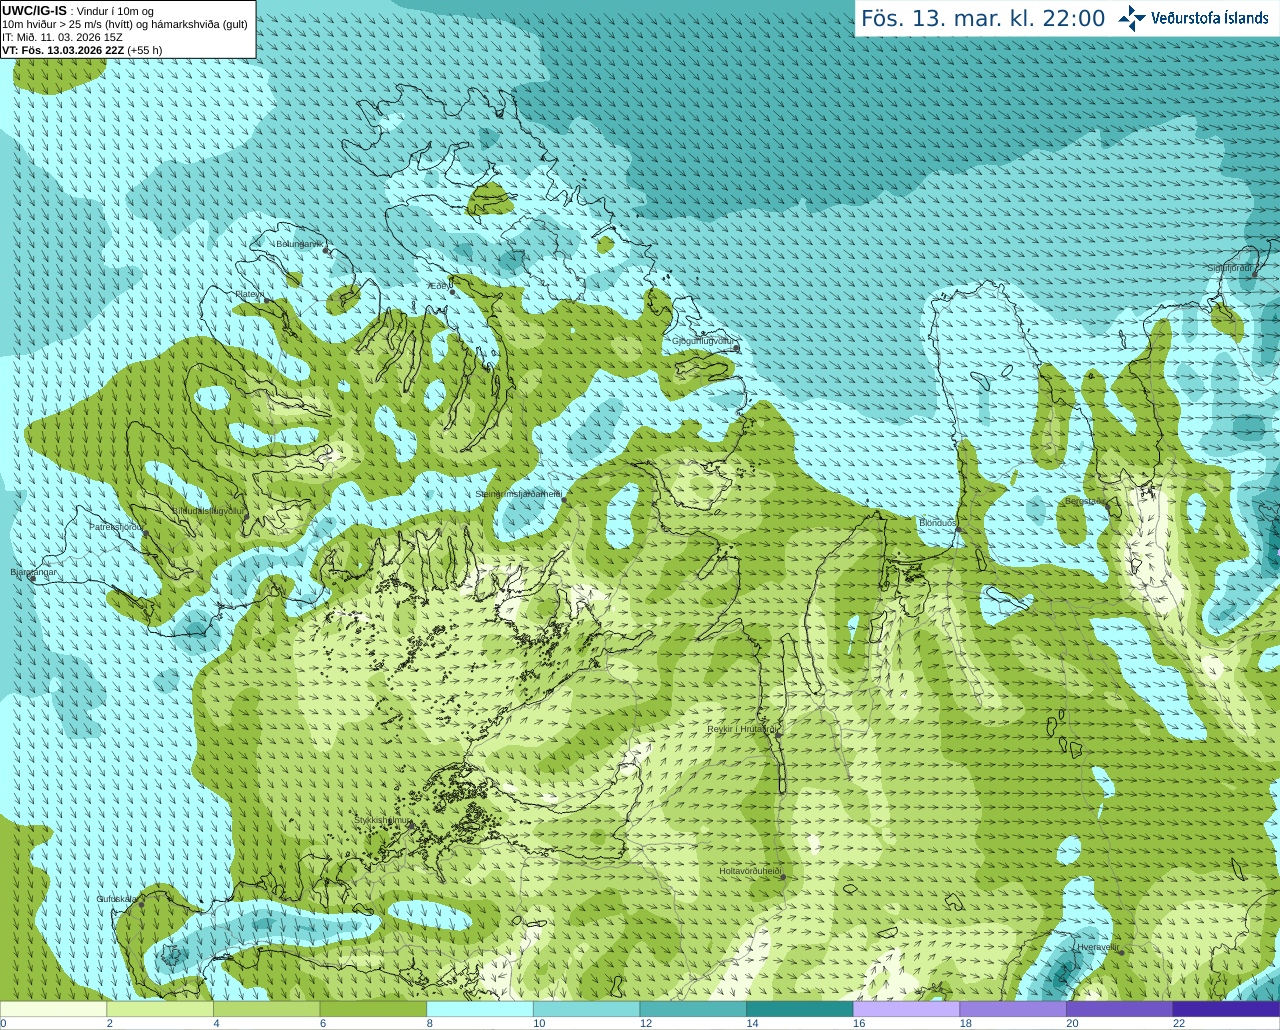Pick the above-22 m/s dark indigo legend swatch
The image size is (1280, 1030).
tap(1226, 1009)
